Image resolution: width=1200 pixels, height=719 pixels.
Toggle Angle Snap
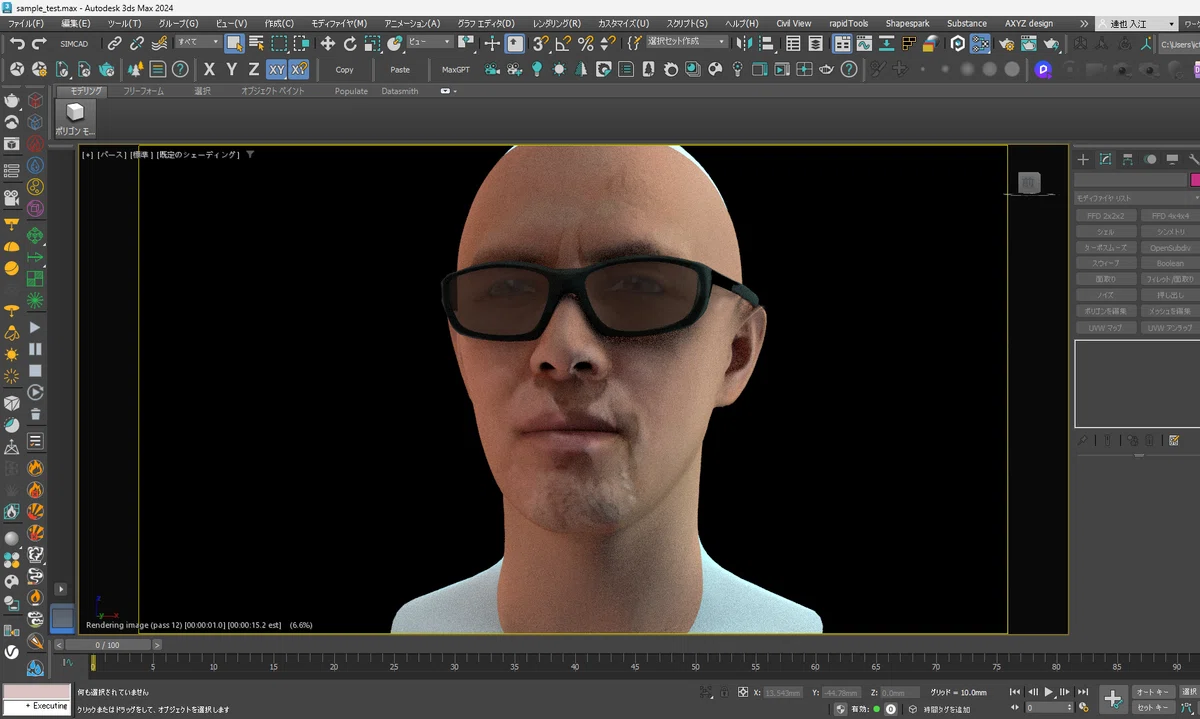562,43
